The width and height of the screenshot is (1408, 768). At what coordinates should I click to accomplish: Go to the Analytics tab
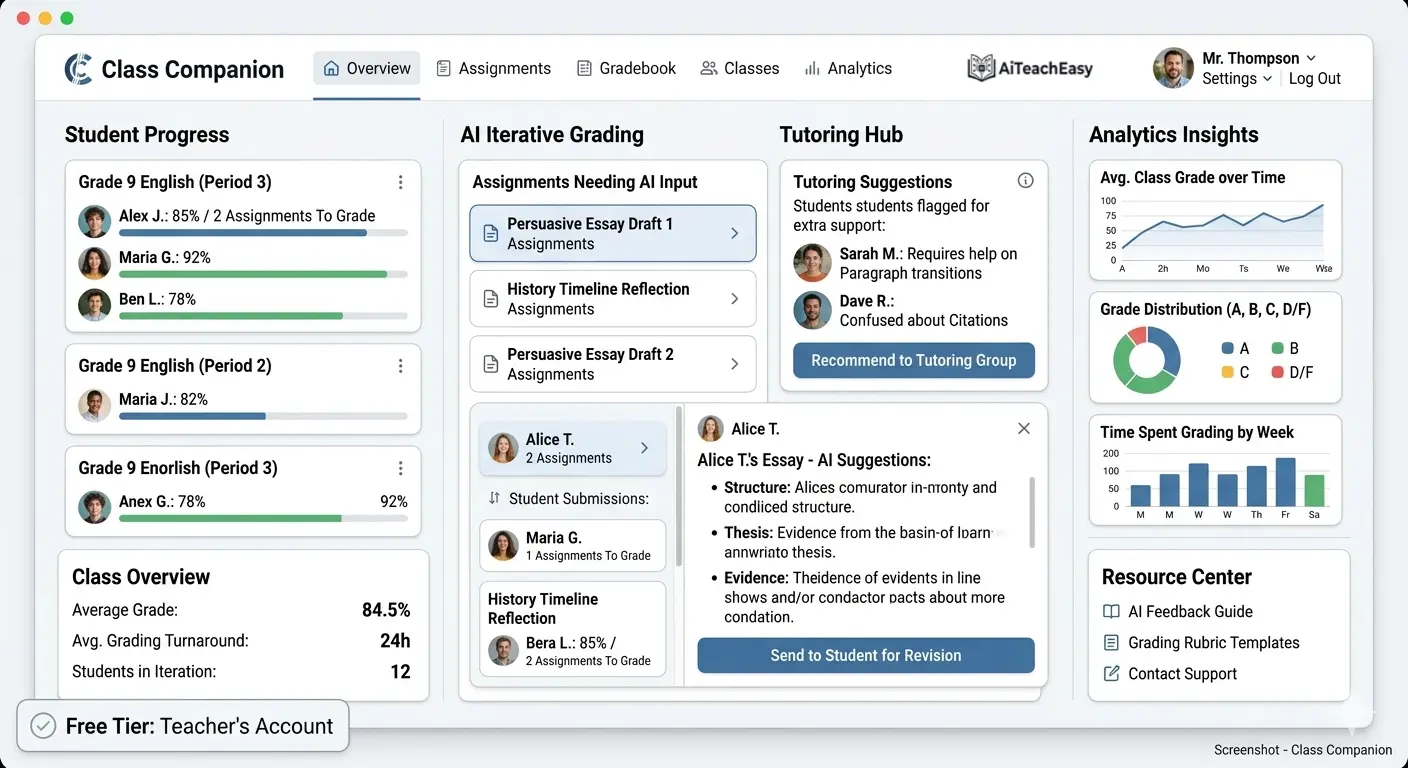coord(848,69)
